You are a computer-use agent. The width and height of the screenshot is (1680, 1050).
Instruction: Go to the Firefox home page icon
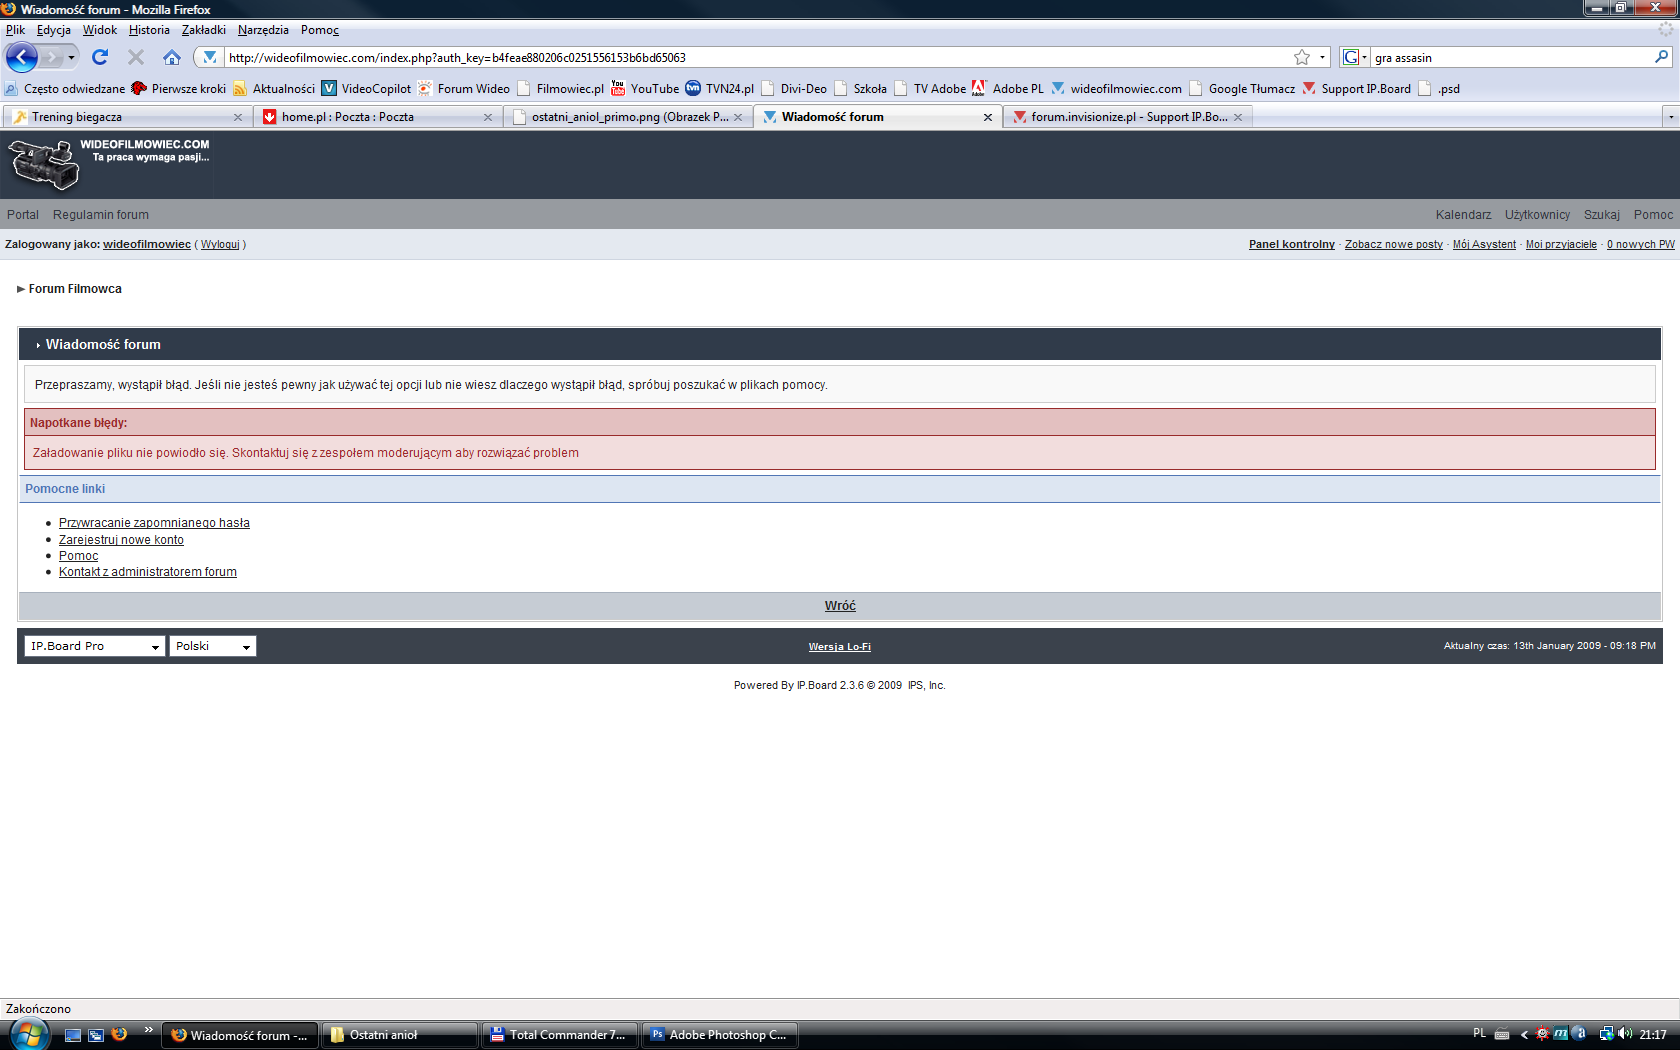(x=172, y=57)
